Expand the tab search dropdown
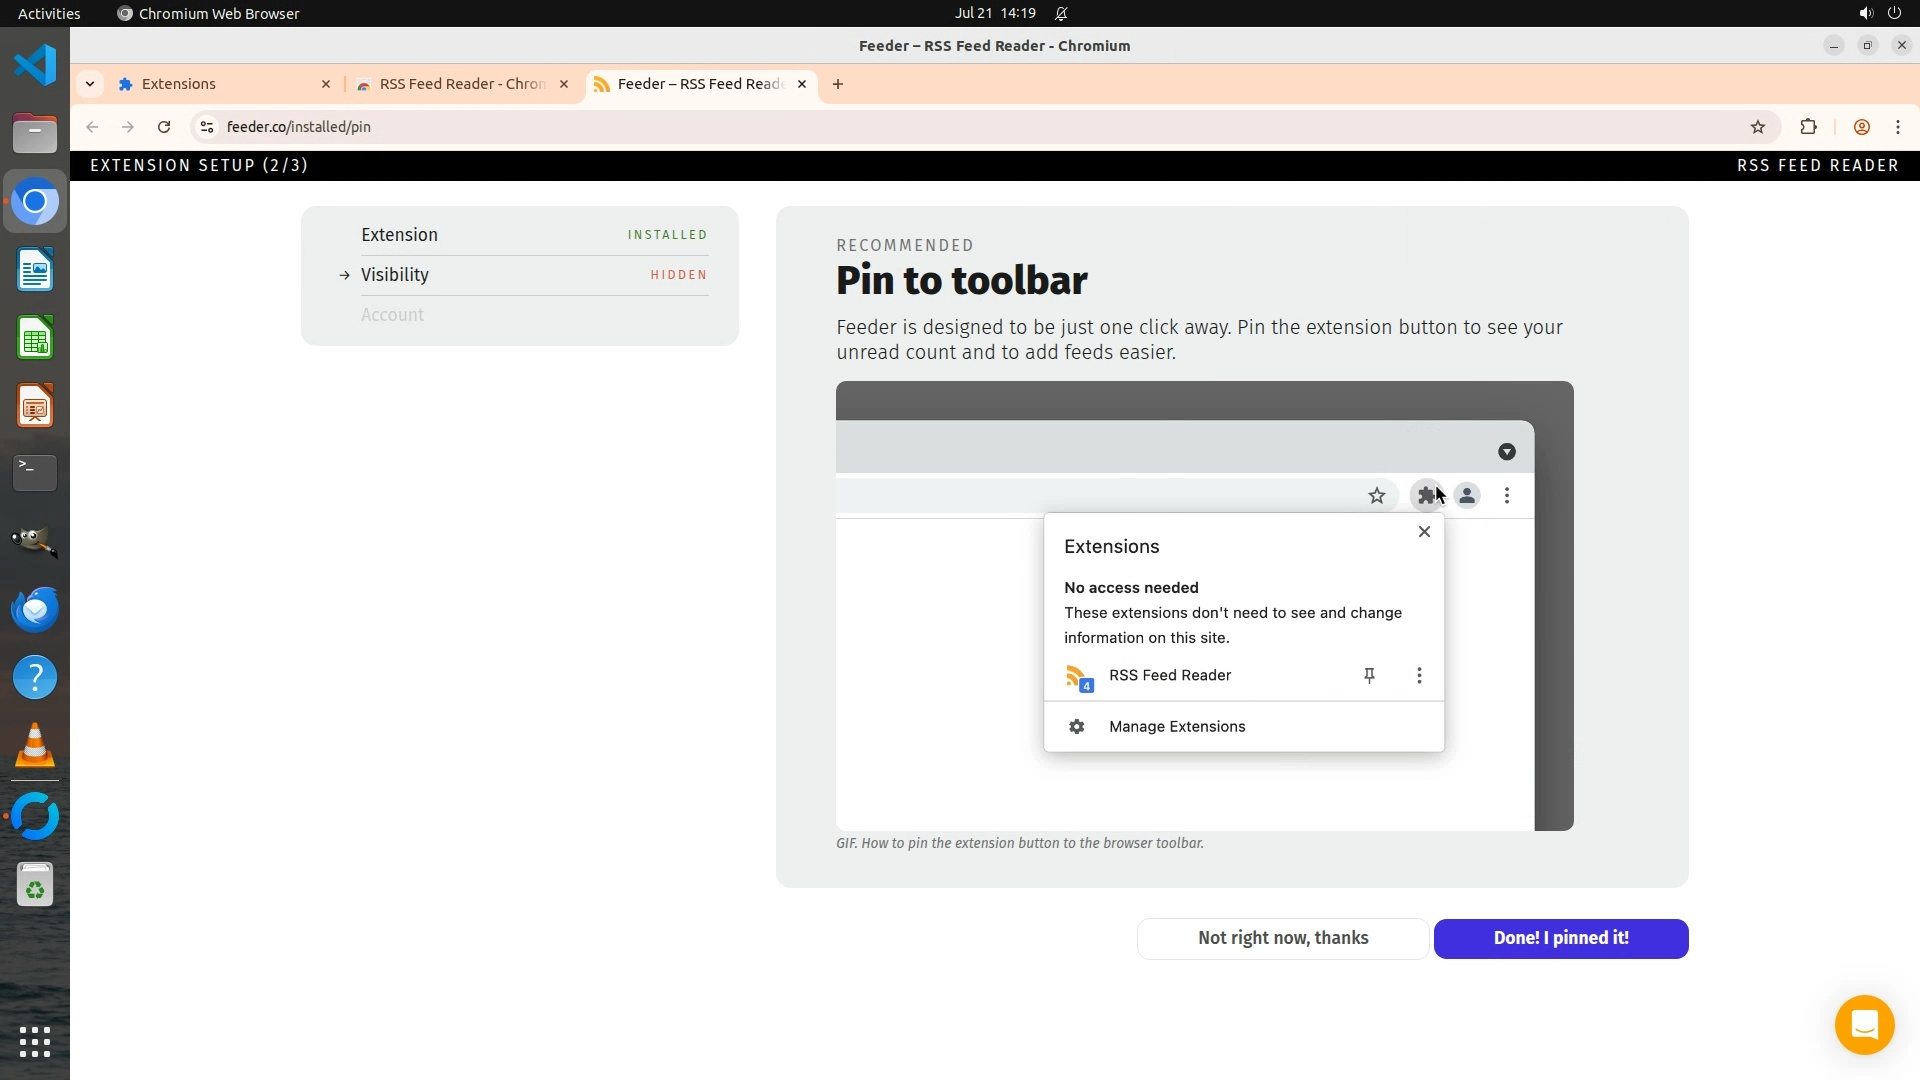 [x=90, y=84]
